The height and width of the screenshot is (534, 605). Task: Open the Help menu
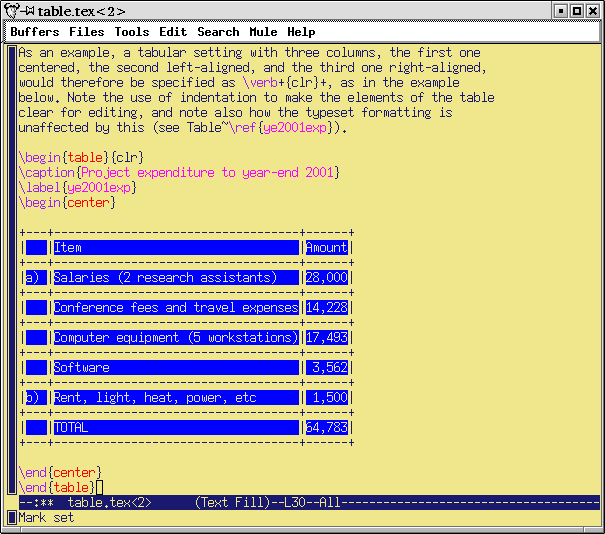coord(301,32)
